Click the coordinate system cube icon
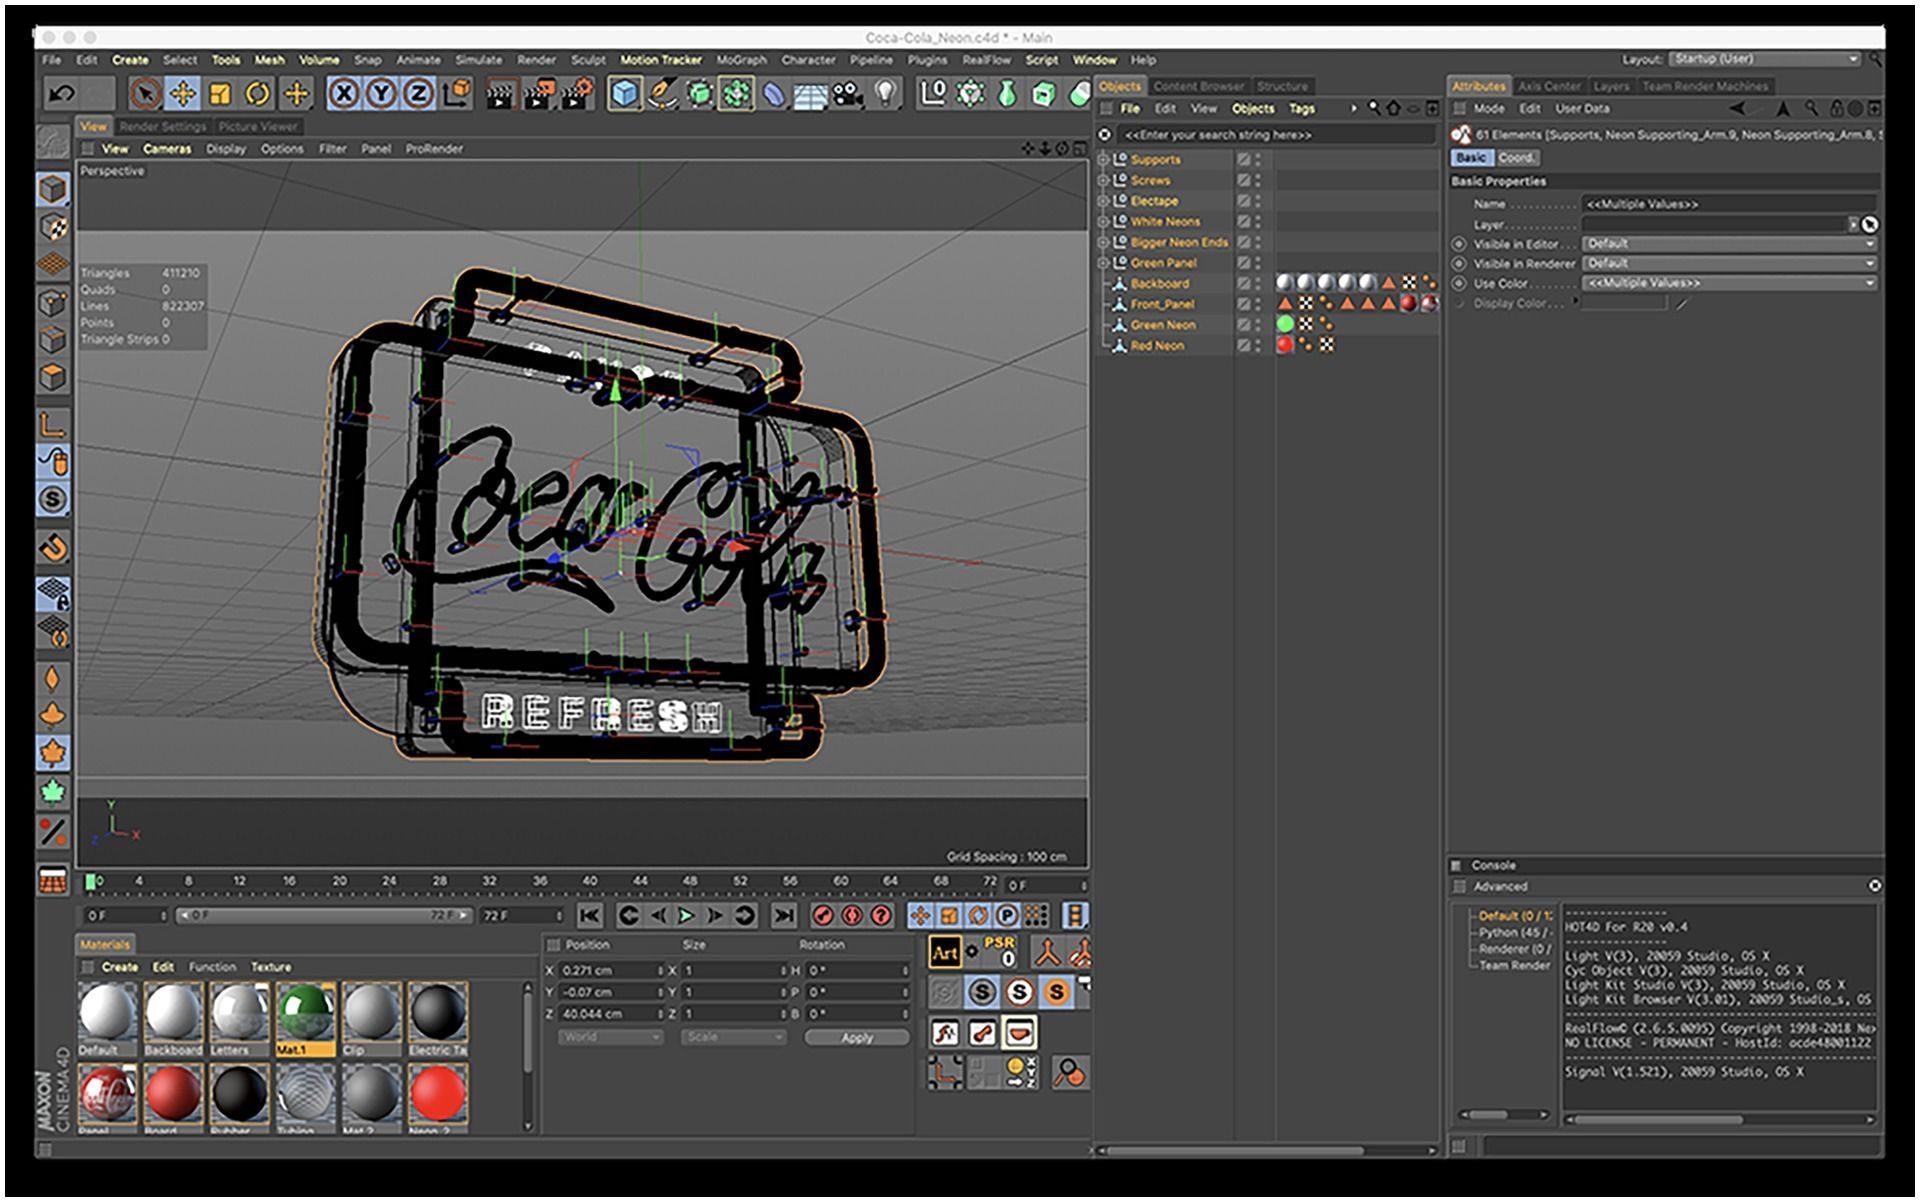This screenshot has width=1920, height=1202. click(457, 93)
